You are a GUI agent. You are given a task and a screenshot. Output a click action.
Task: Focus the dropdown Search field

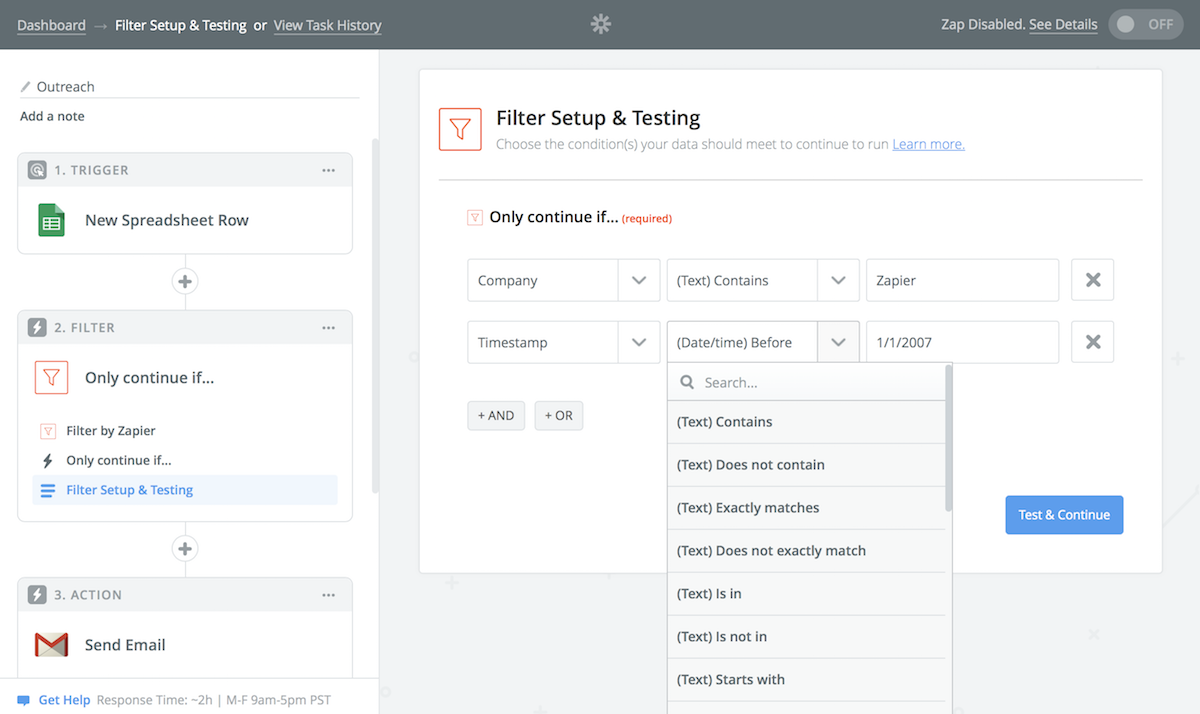pyautogui.click(x=806, y=382)
